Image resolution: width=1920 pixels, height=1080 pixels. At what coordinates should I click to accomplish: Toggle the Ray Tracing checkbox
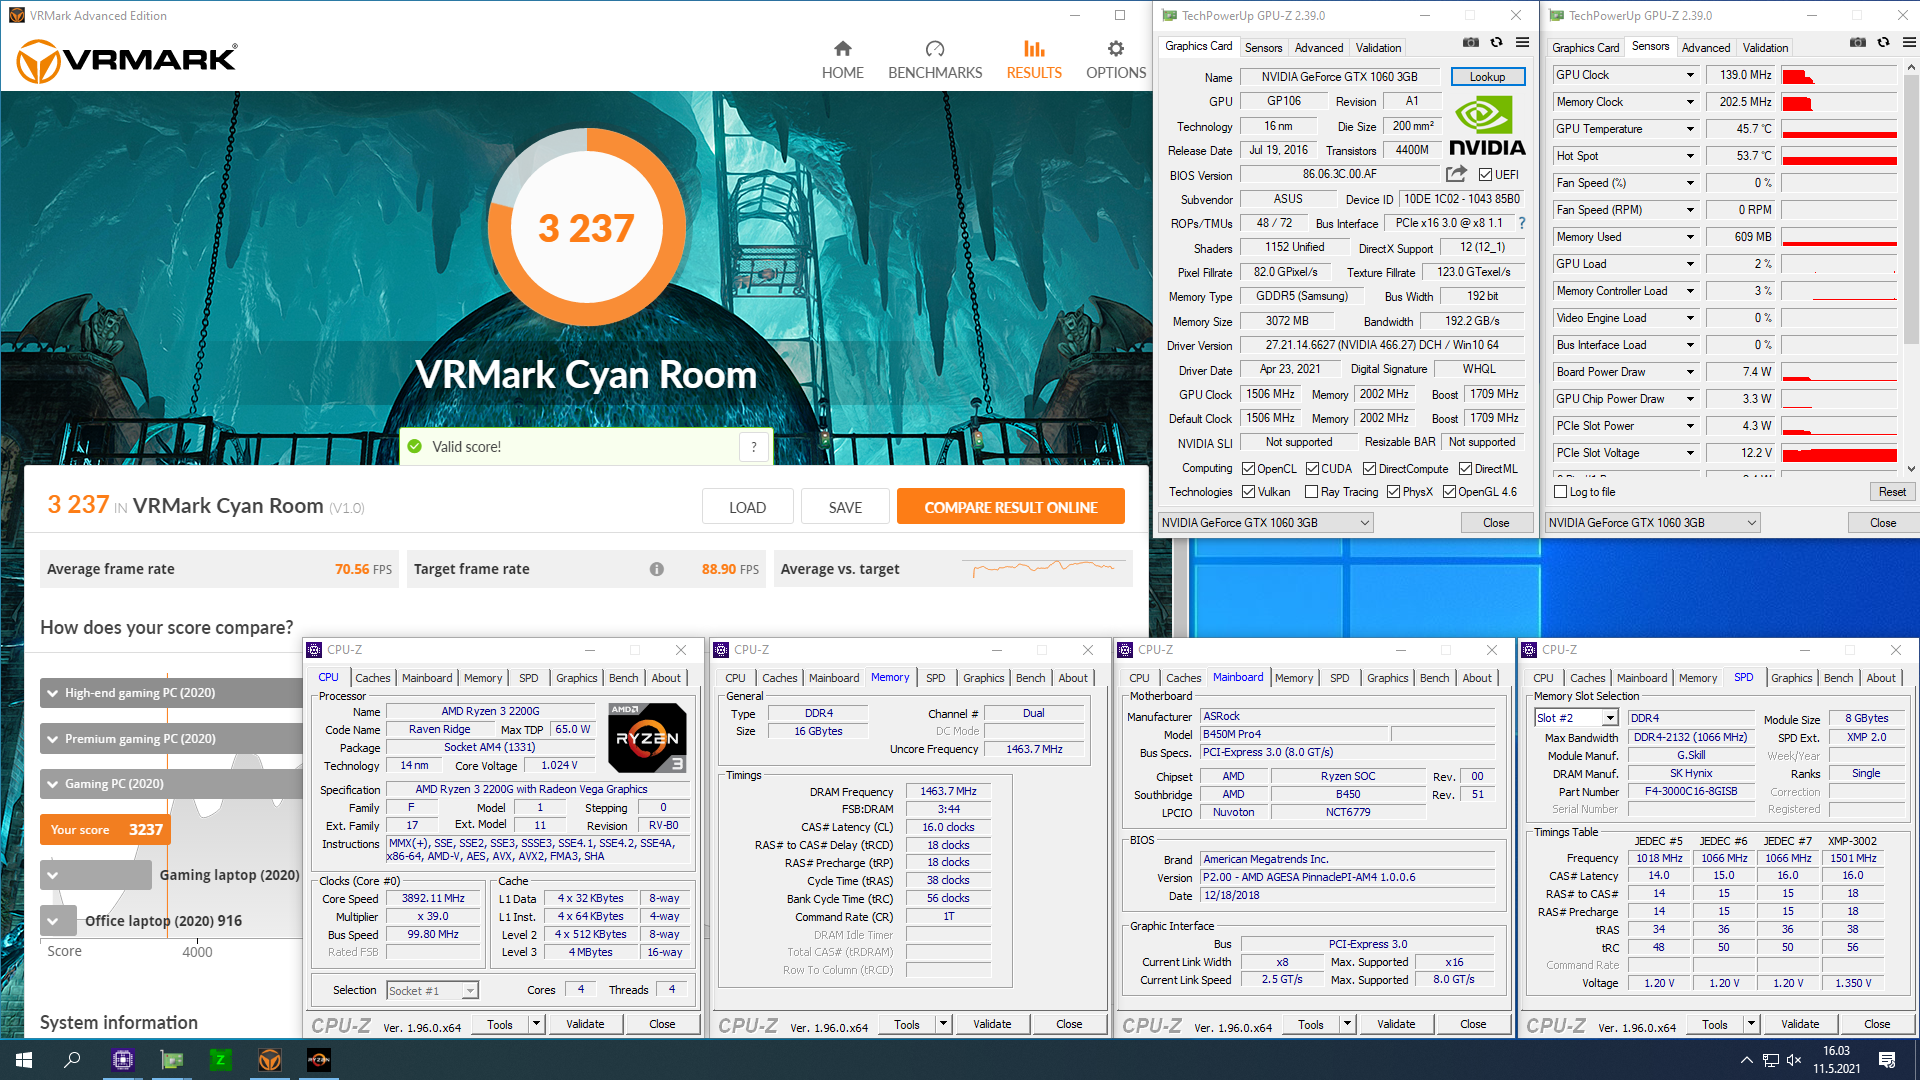point(1311,492)
